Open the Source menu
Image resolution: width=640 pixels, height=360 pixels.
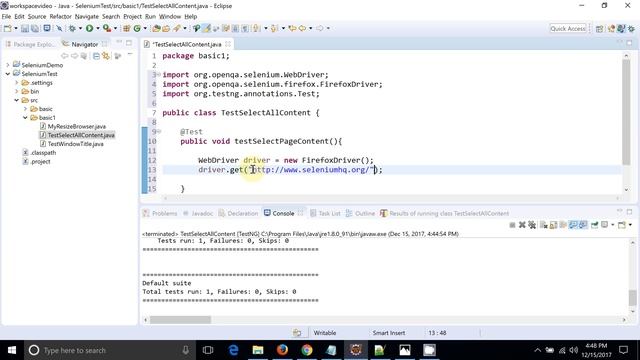(x=37, y=16)
